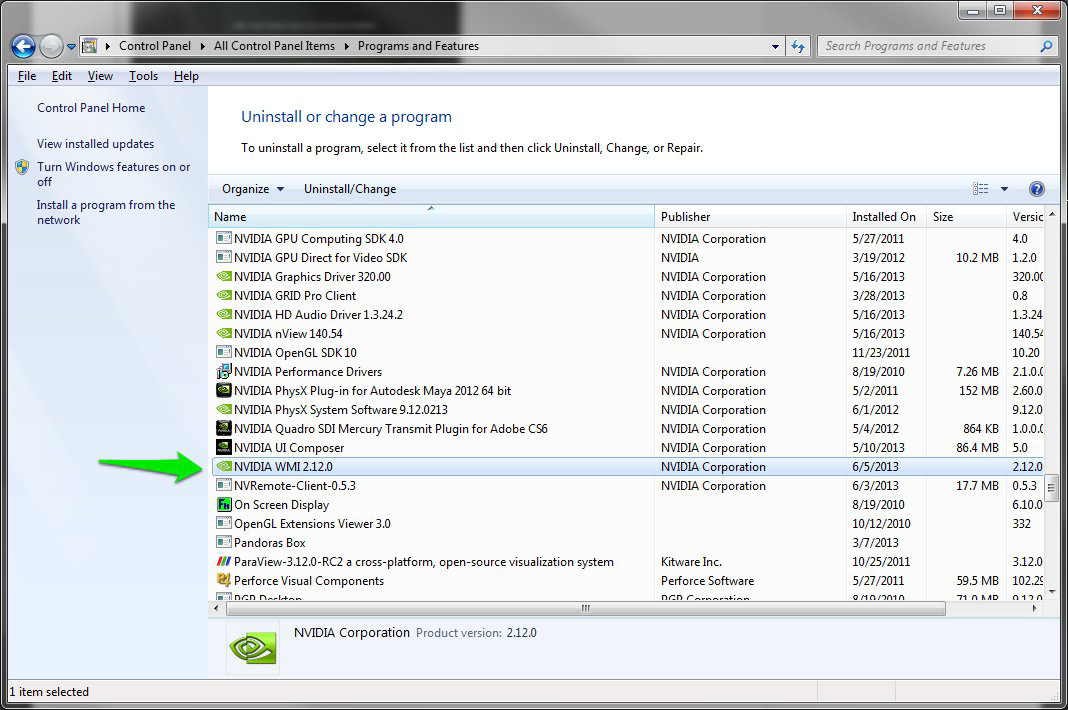Open the Tools menu
The image size is (1068, 710).
143,76
